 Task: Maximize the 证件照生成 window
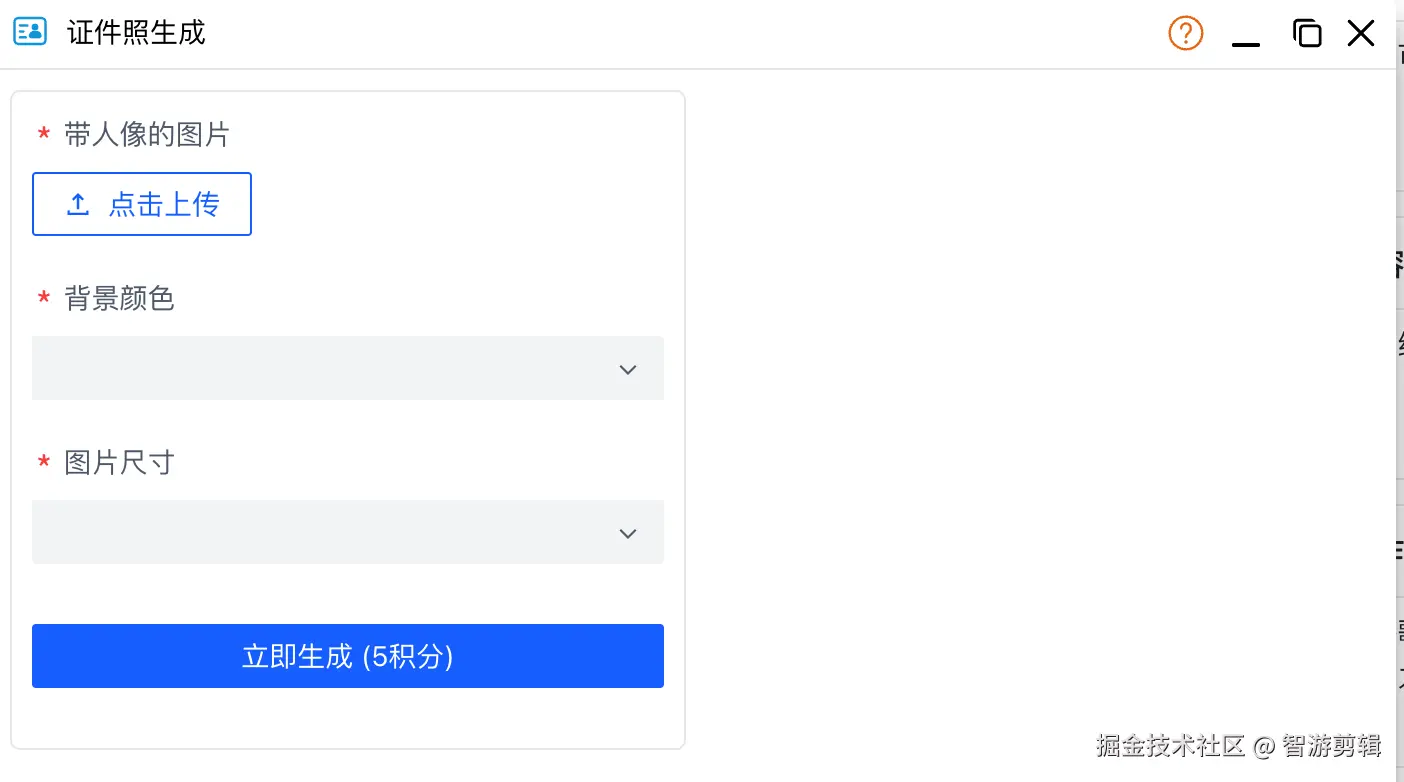click(x=1307, y=33)
